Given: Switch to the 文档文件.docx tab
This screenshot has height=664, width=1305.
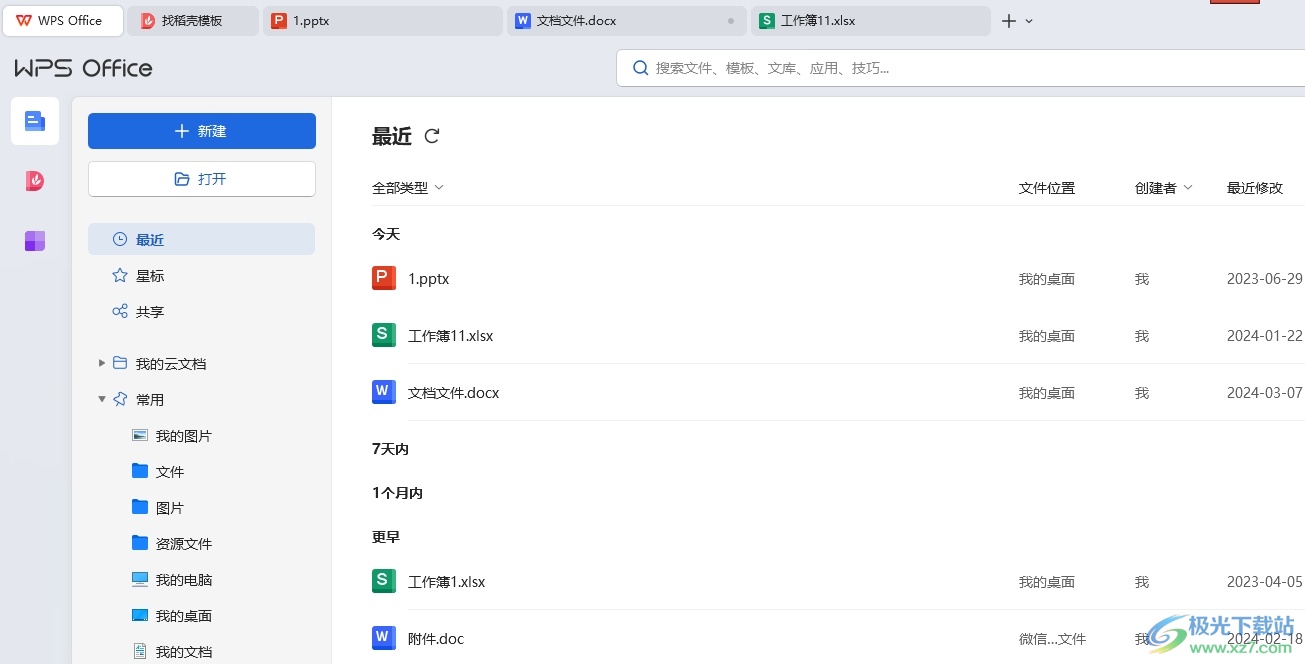Looking at the screenshot, I should click(627, 21).
